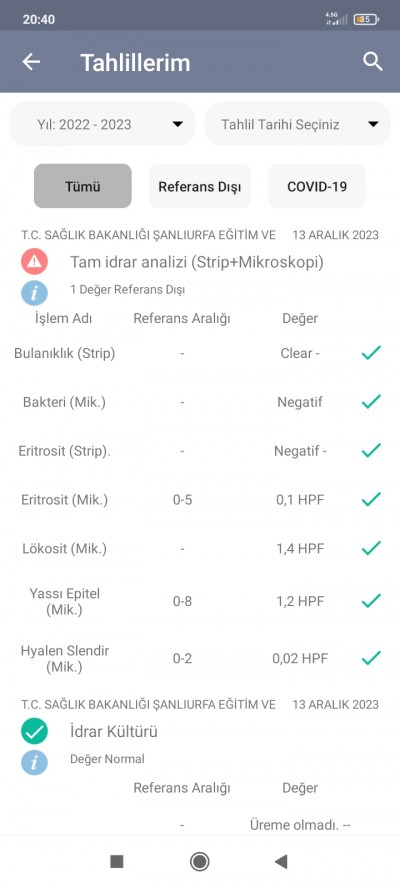Tap checkmark for Bulanıklık (Strip) row
Viewport: 400px width, 888px height.
click(371, 353)
